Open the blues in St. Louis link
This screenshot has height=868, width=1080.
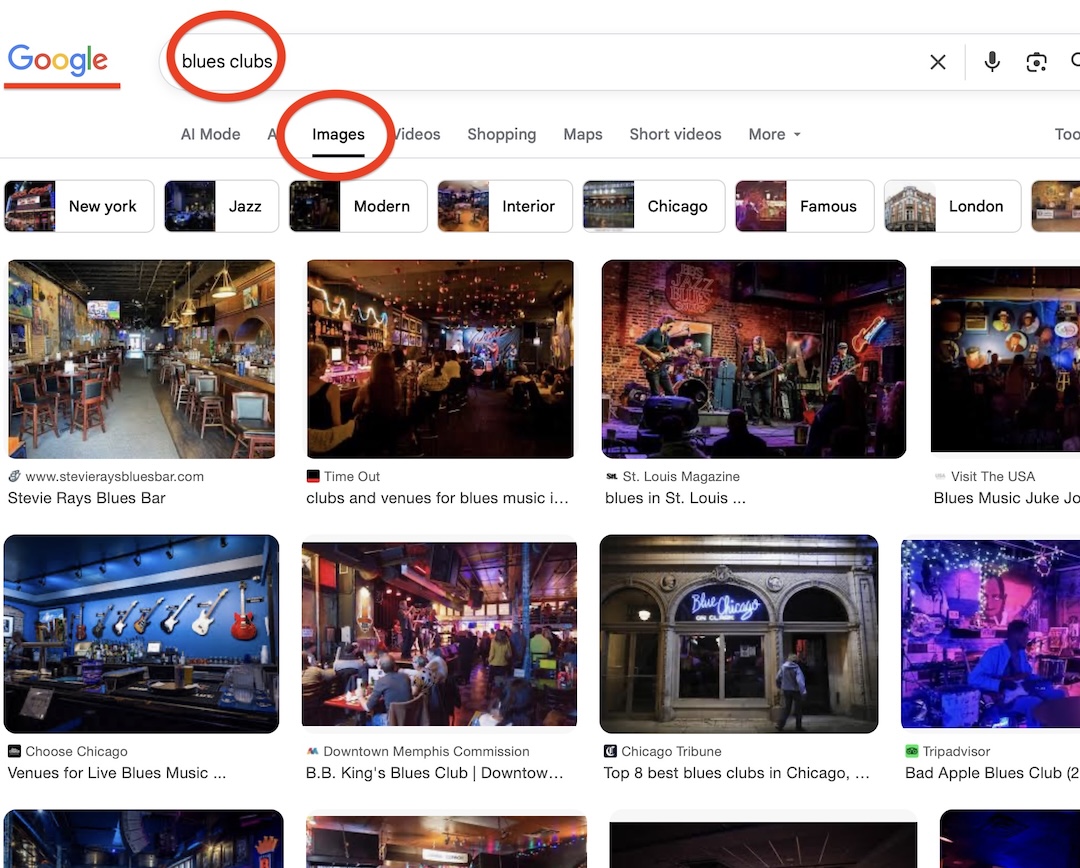(x=676, y=498)
